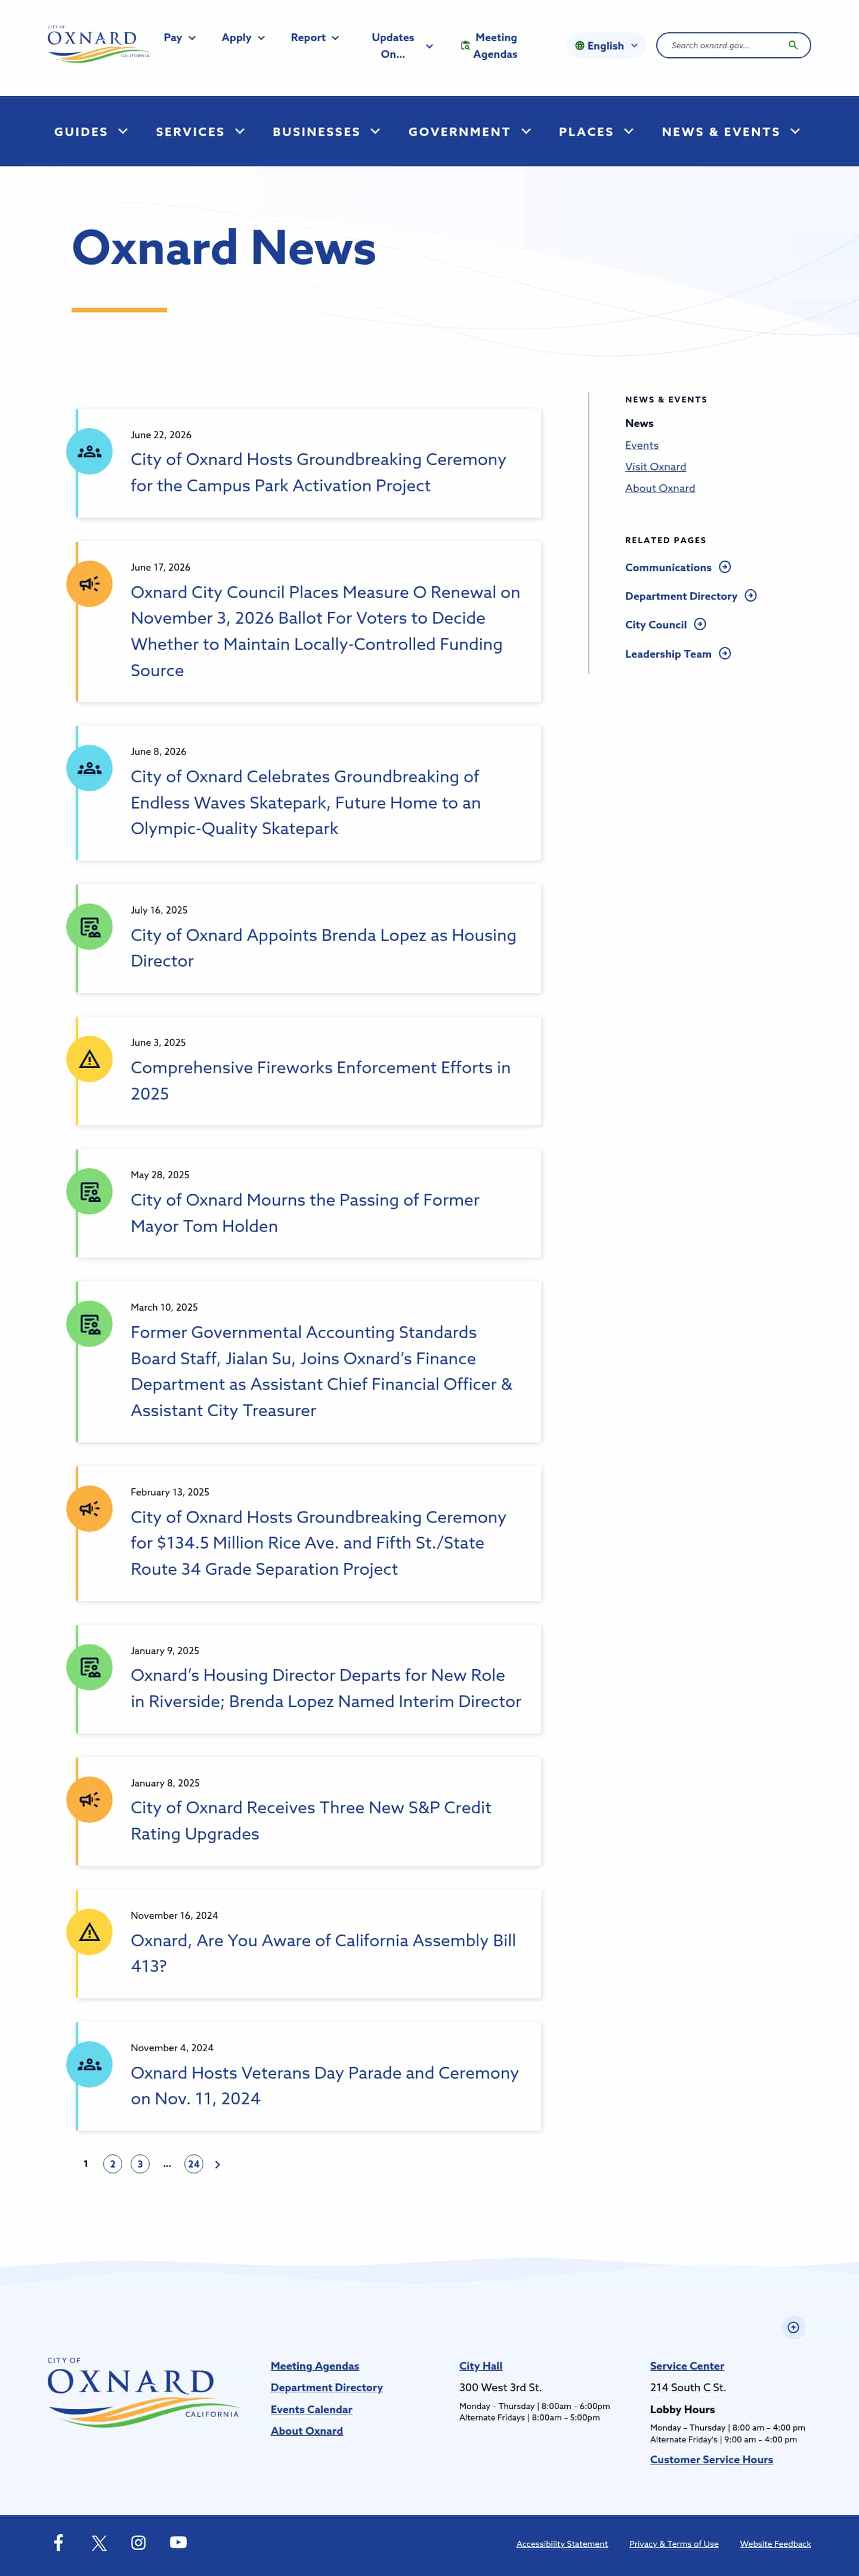The height and width of the screenshot is (2576, 859).
Task: Click megaphone icon for Rice Ave. Grade Separation article
Action: pos(89,1509)
